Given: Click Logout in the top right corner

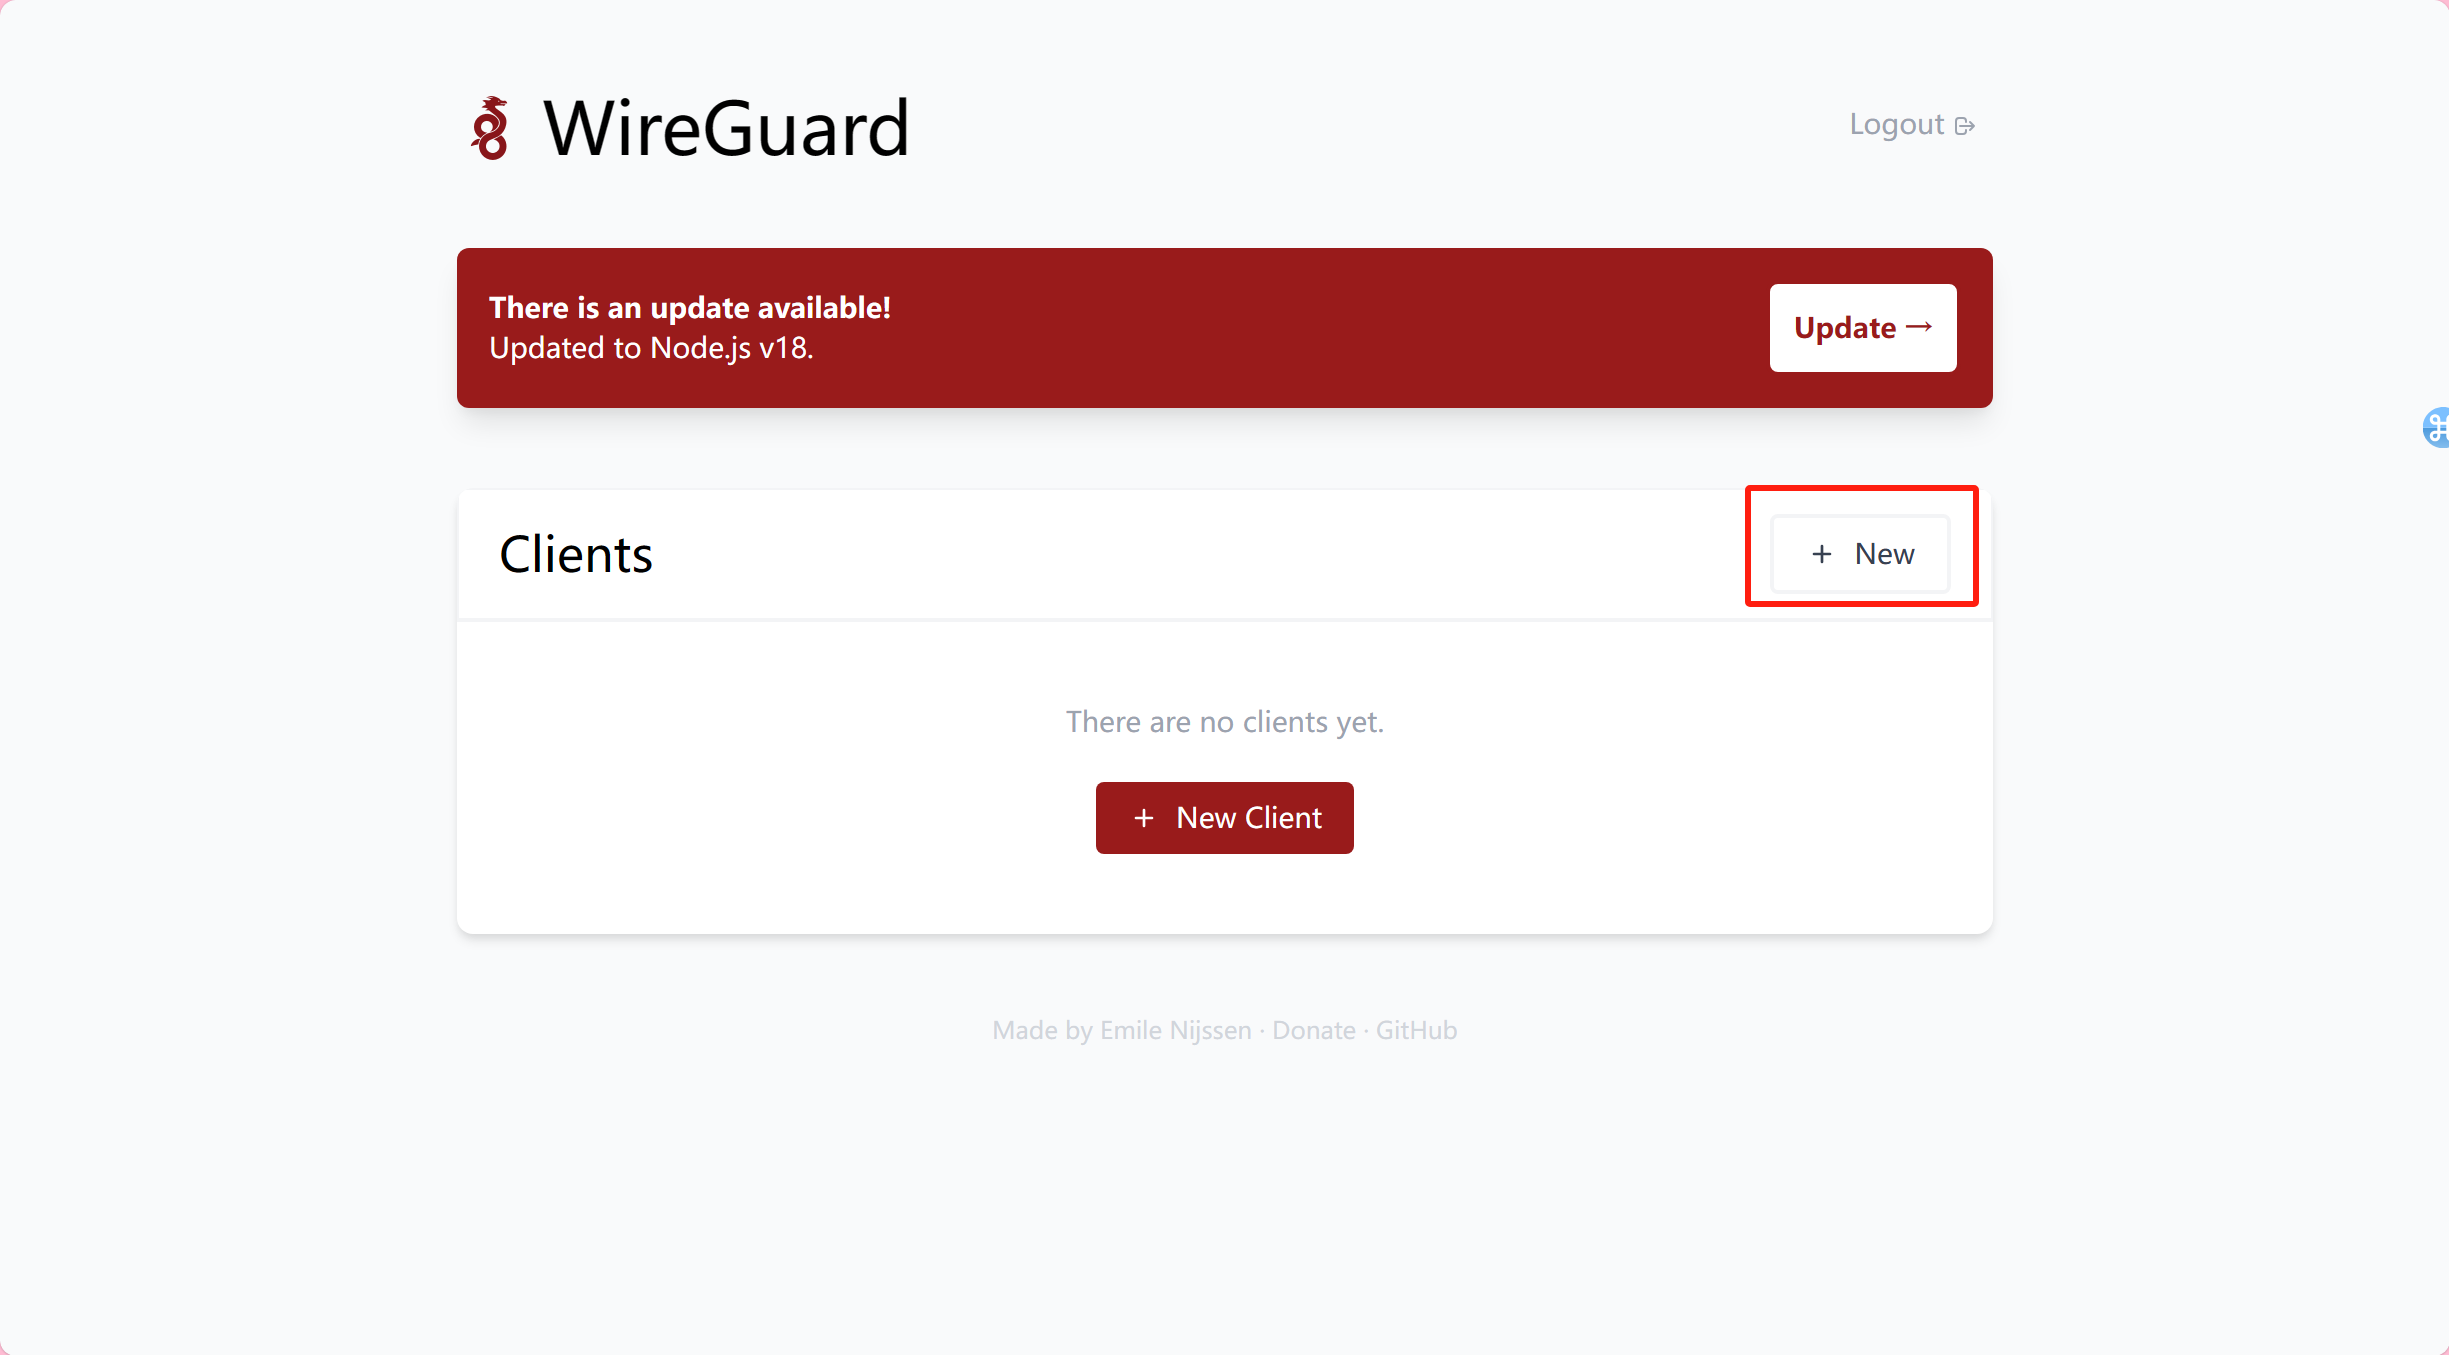Looking at the screenshot, I should coord(1897,124).
